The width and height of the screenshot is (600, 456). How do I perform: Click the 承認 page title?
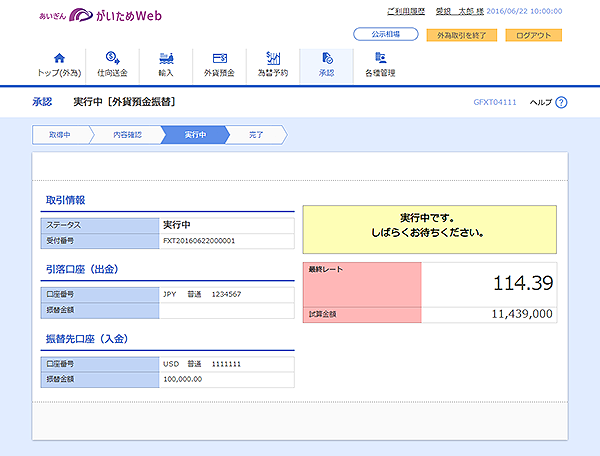(42, 102)
